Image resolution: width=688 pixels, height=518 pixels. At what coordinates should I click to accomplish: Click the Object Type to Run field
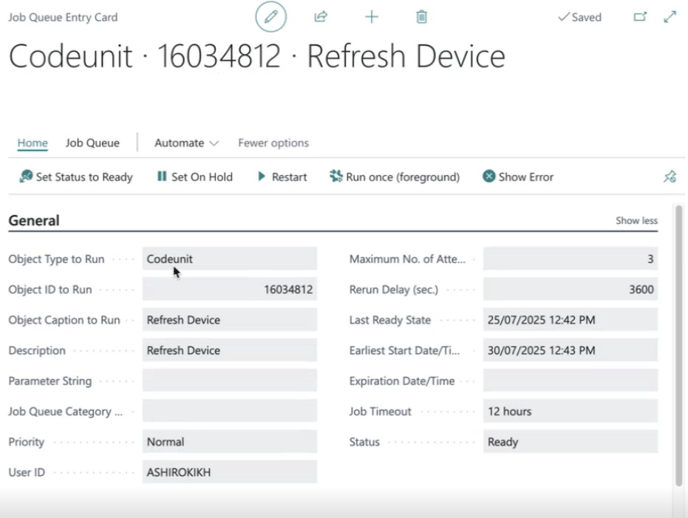[x=229, y=259]
